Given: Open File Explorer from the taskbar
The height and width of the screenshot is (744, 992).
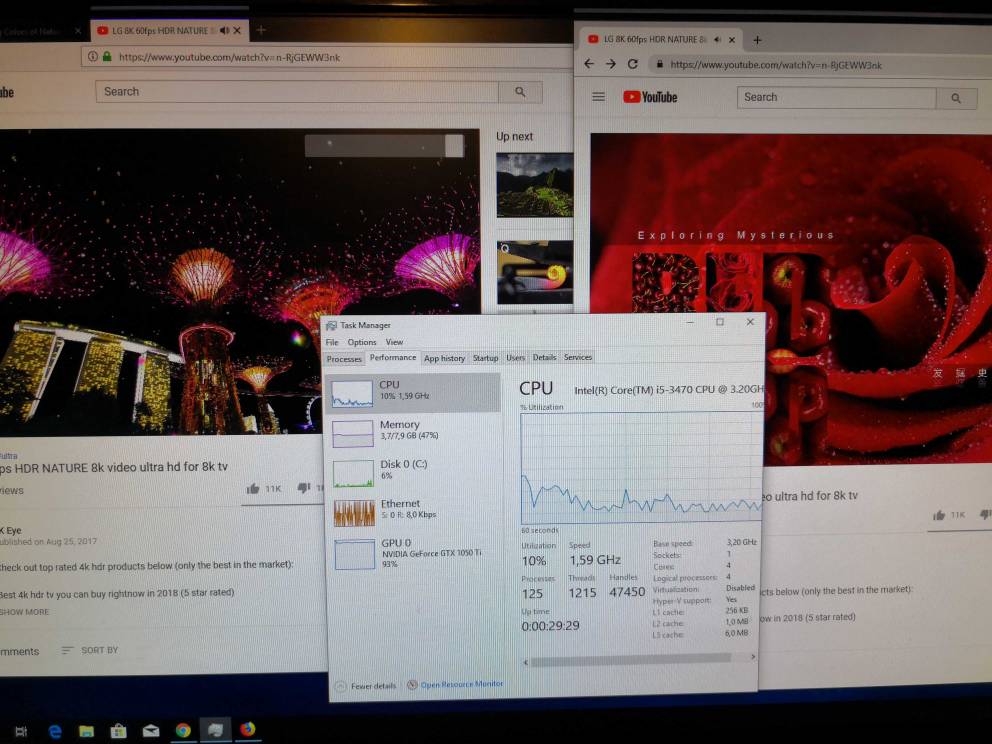Looking at the screenshot, I should (x=87, y=732).
